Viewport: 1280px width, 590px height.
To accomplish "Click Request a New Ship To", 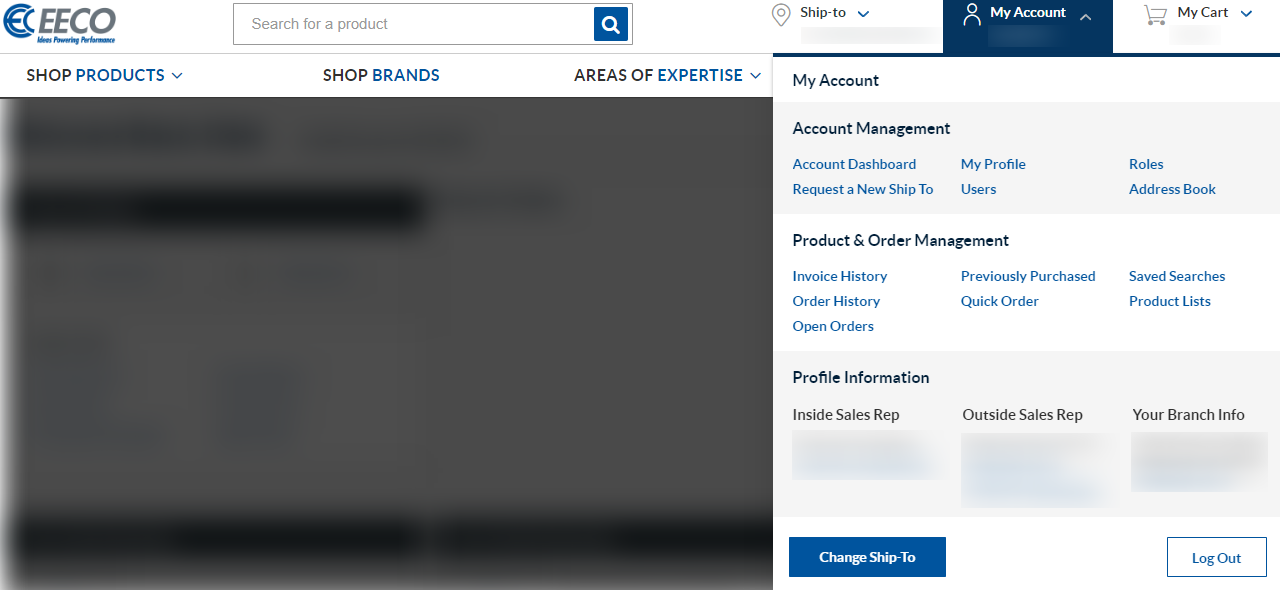I will [x=863, y=189].
